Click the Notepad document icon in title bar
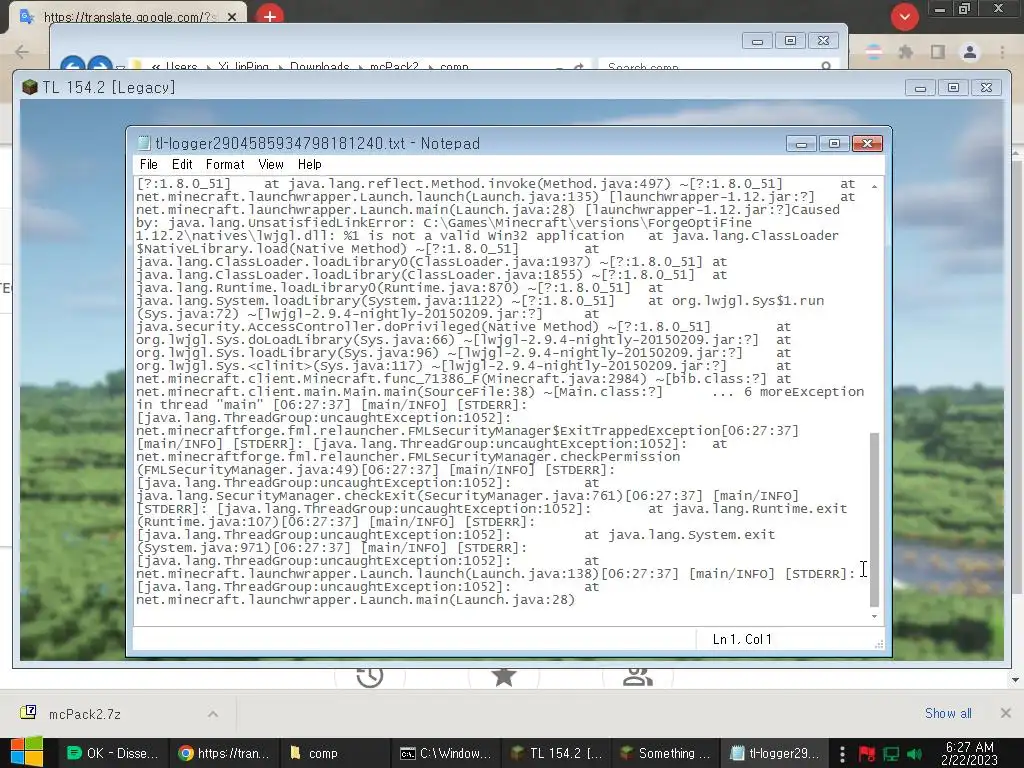 (144, 144)
